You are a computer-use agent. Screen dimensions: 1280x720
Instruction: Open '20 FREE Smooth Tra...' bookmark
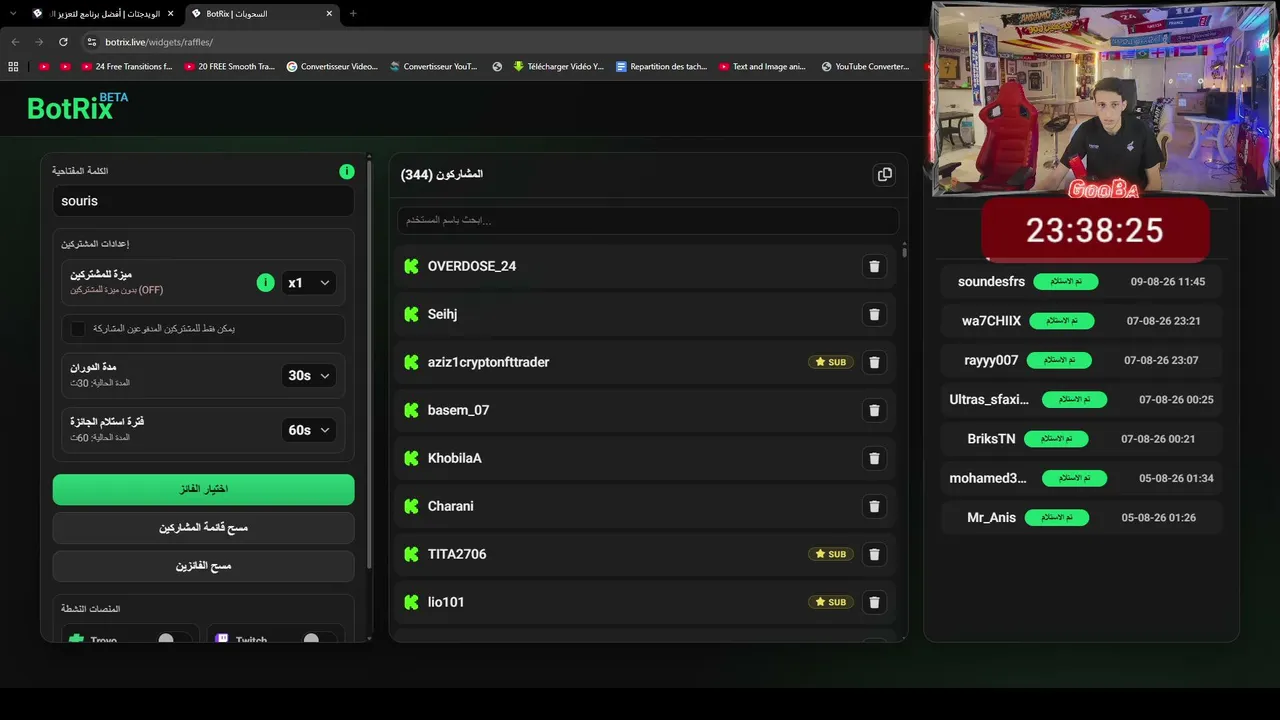coord(229,67)
